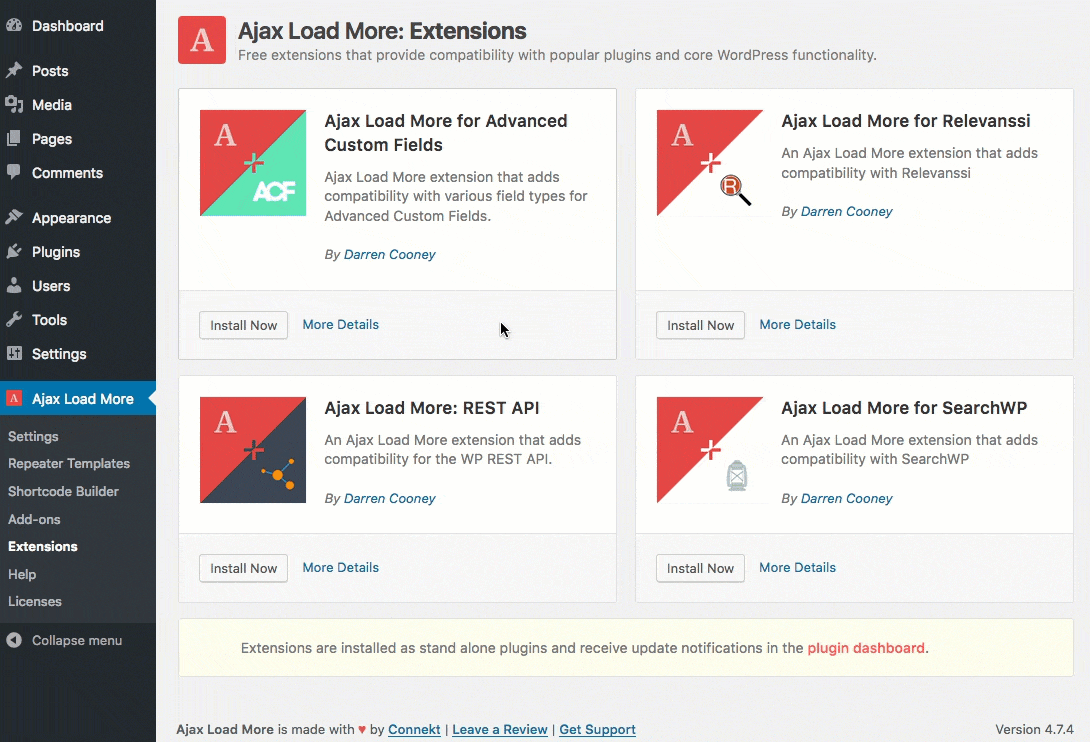
Task: Install the REST API extension
Action: click(x=243, y=568)
